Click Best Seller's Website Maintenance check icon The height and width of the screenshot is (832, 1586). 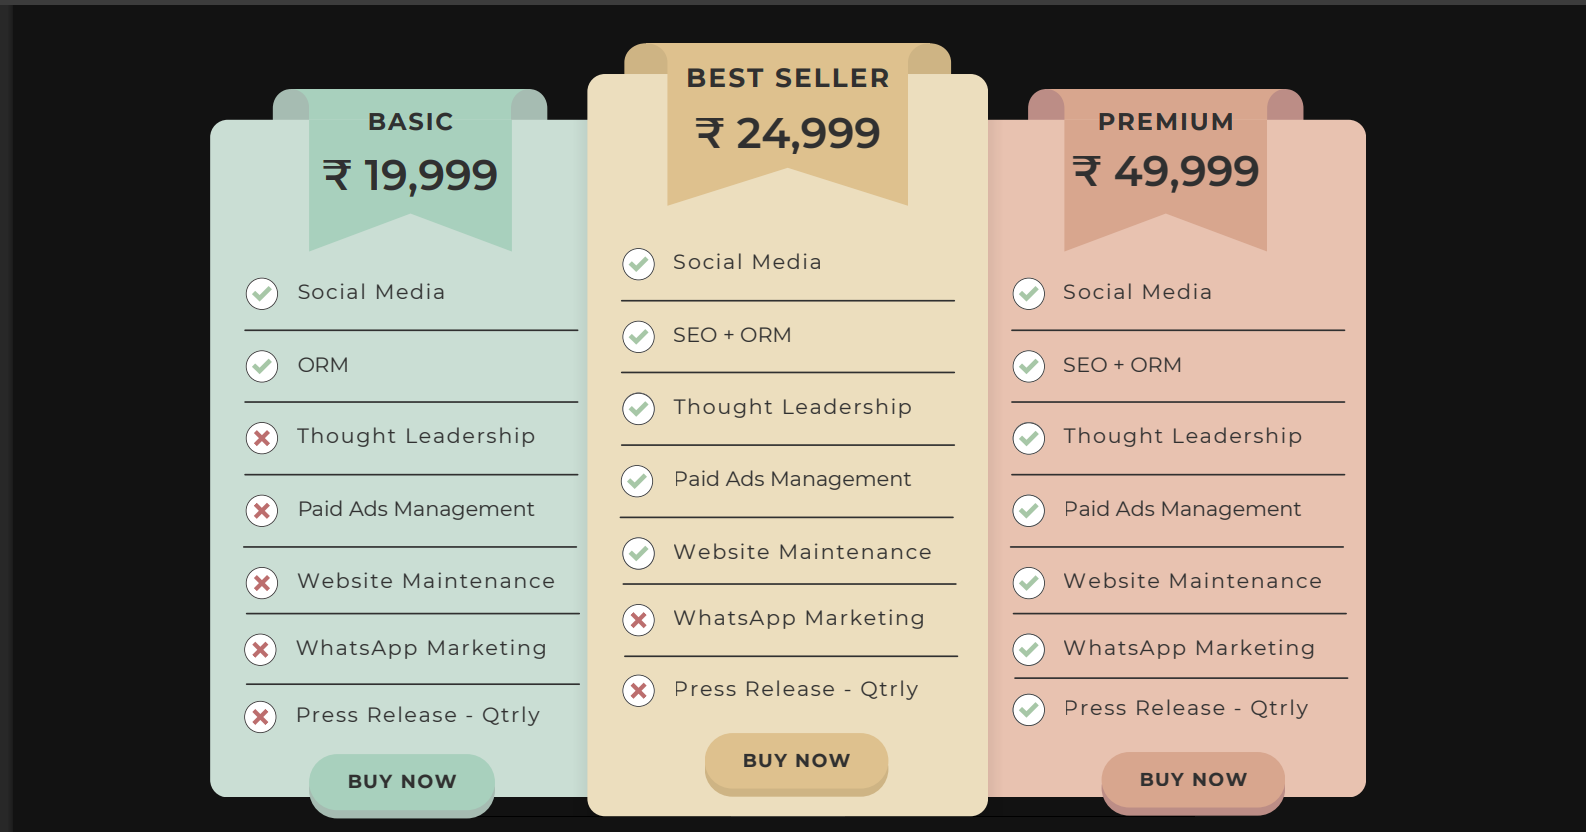[638, 553]
